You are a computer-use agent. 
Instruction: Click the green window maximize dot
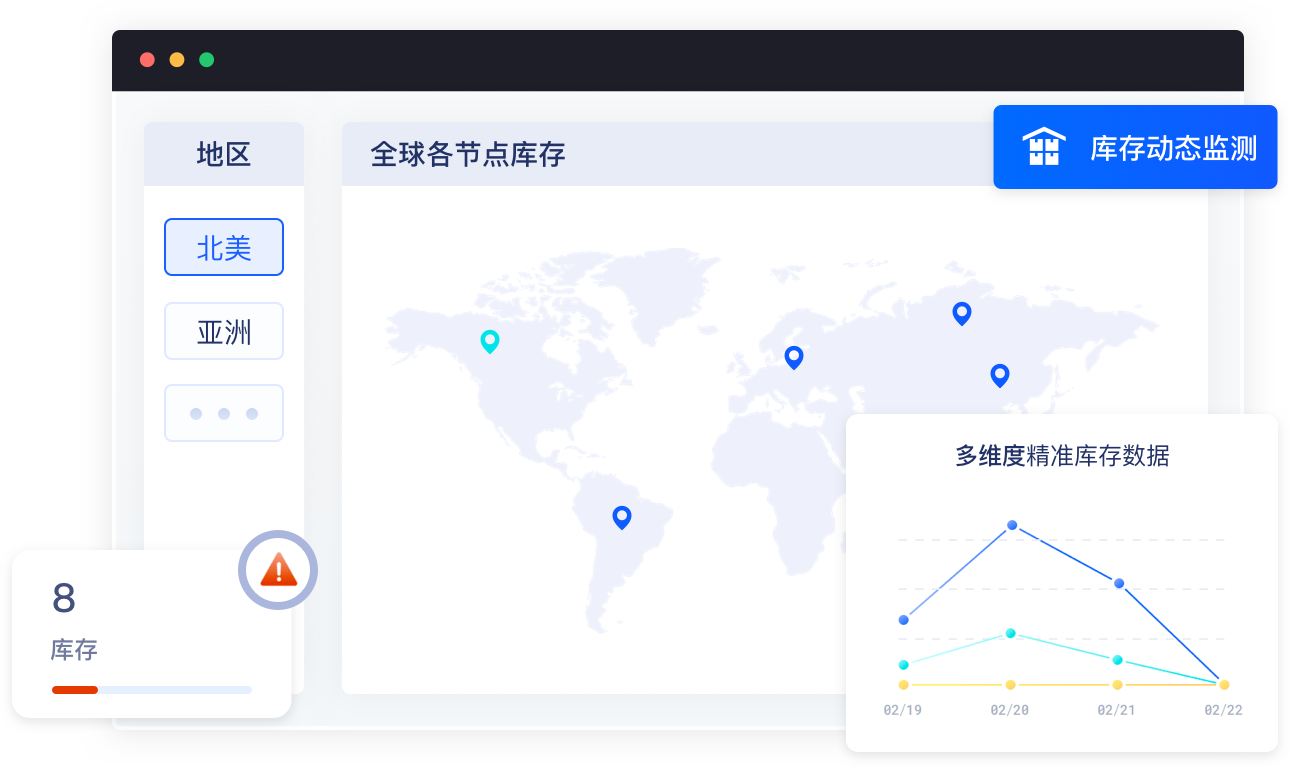point(207,60)
